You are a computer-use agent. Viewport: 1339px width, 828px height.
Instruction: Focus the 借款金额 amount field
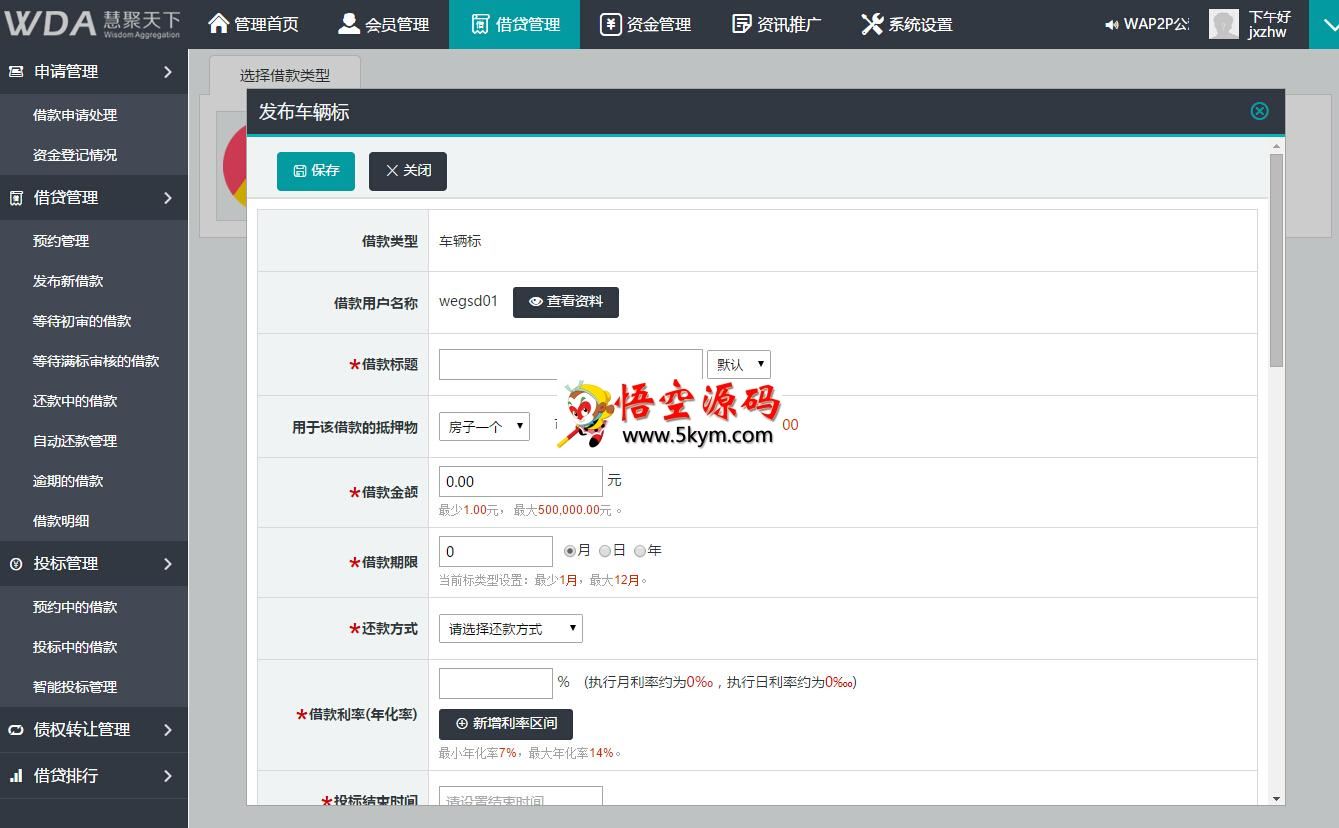tap(521, 481)
